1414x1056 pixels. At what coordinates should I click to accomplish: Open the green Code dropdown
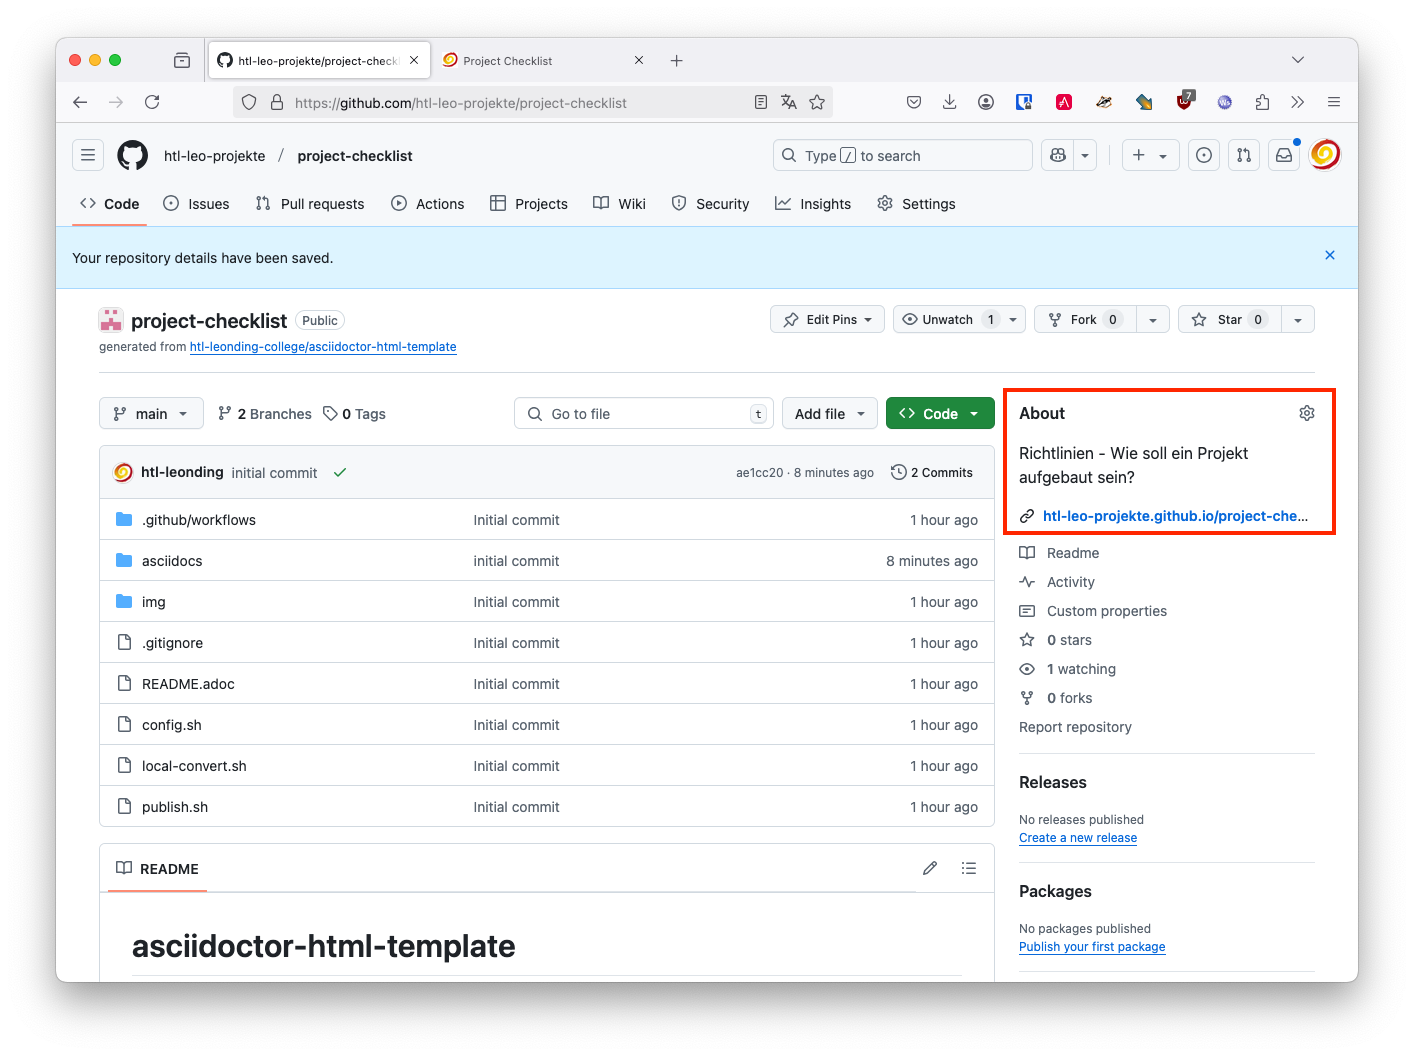point(940,414)
